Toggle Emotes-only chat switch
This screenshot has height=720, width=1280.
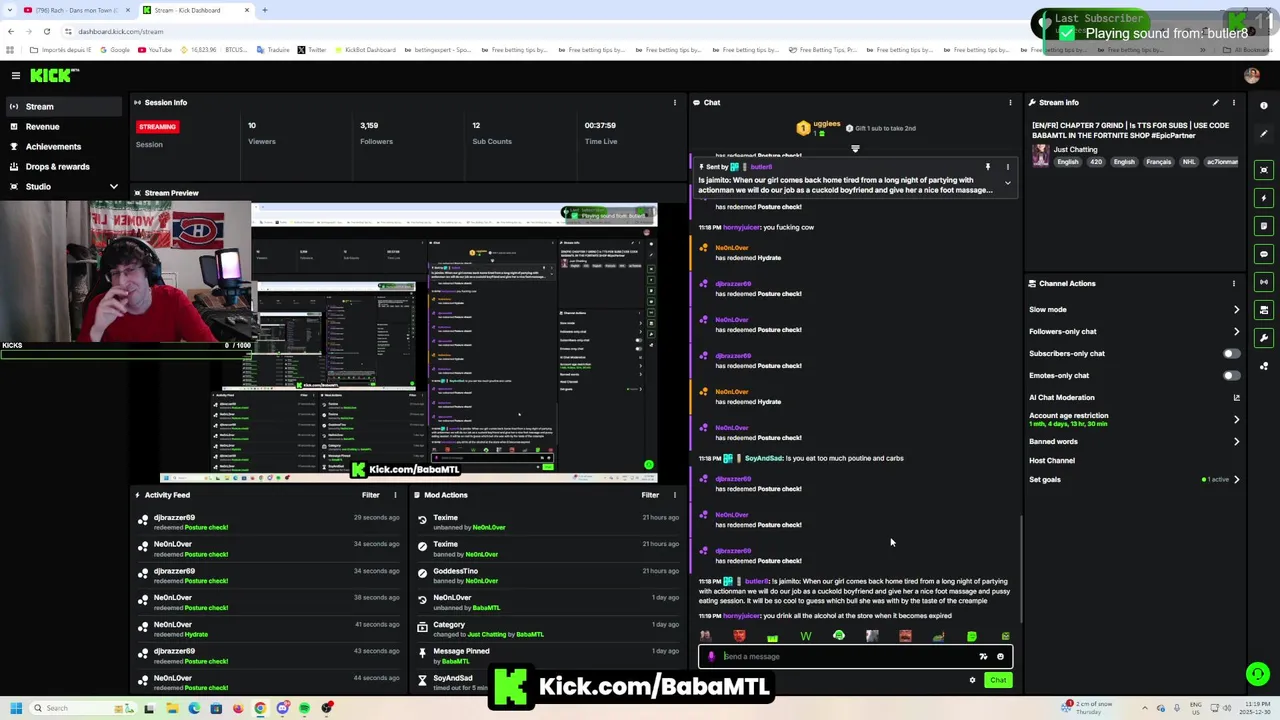[1231, 375]
